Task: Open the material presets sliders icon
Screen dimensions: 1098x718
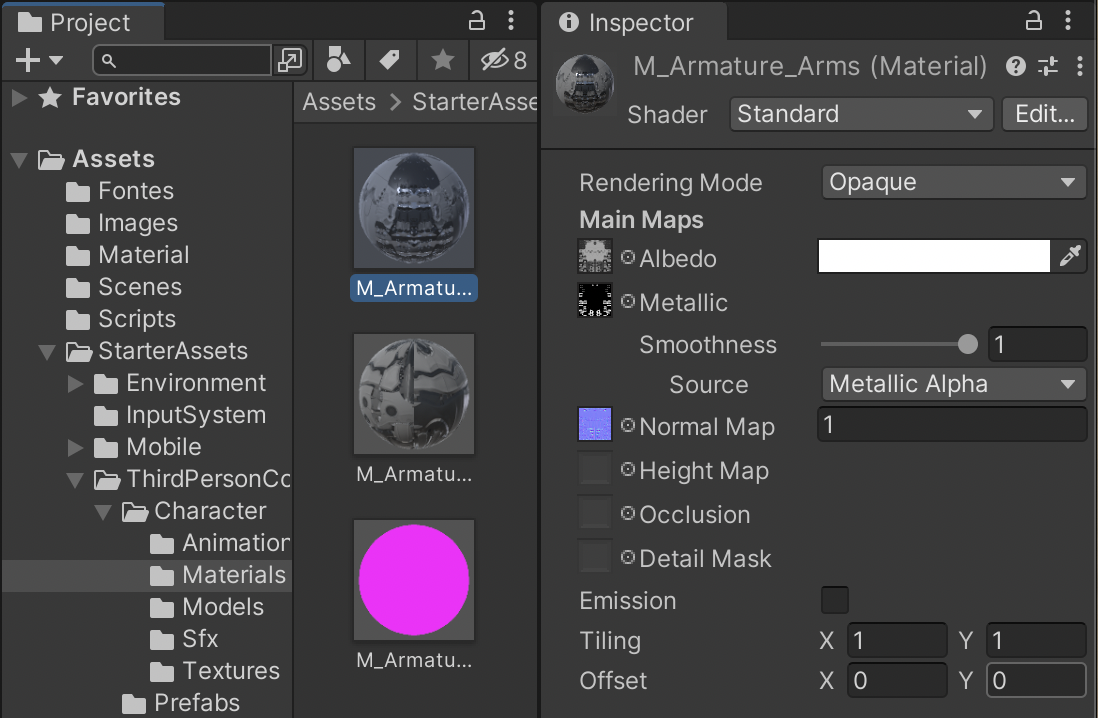Action: [x=1048, y=67]
